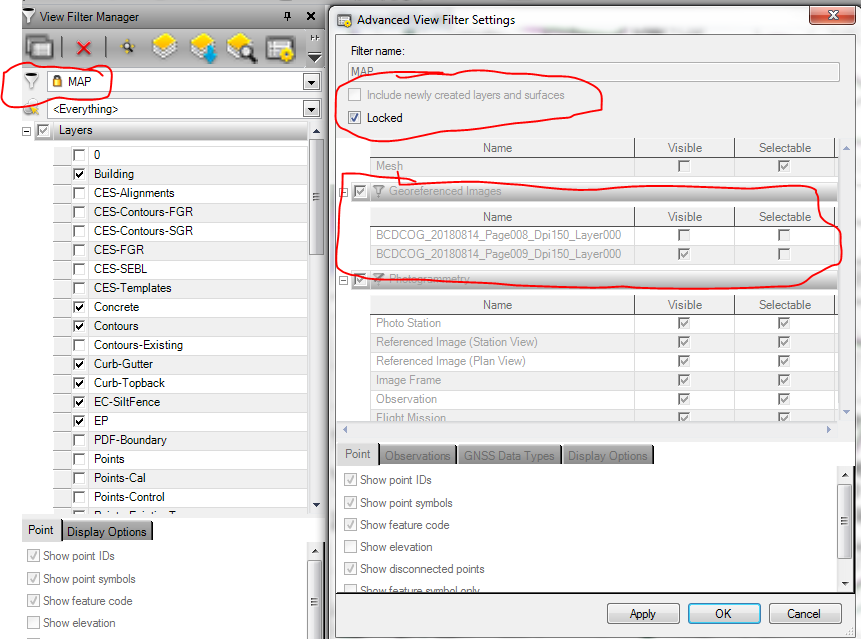Switch to the GNSS Data Types tab
Viewport: 861px width, 639px height.
point(509,455)
